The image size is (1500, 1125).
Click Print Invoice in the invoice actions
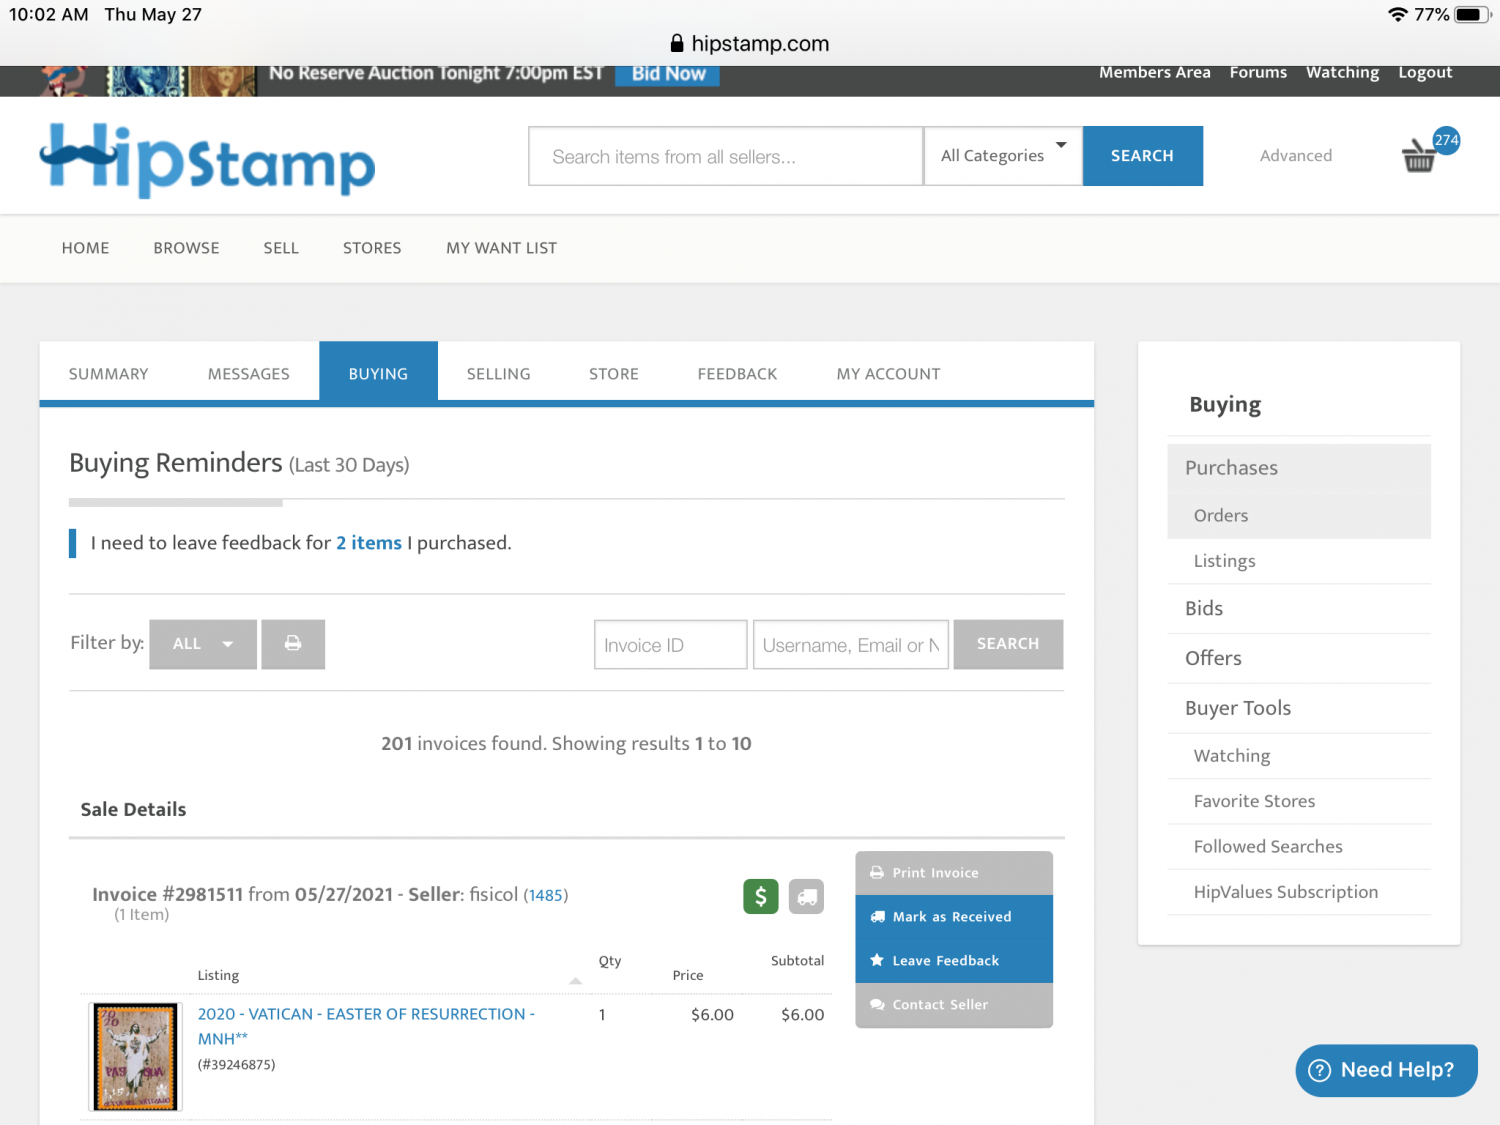pos(953,873)
